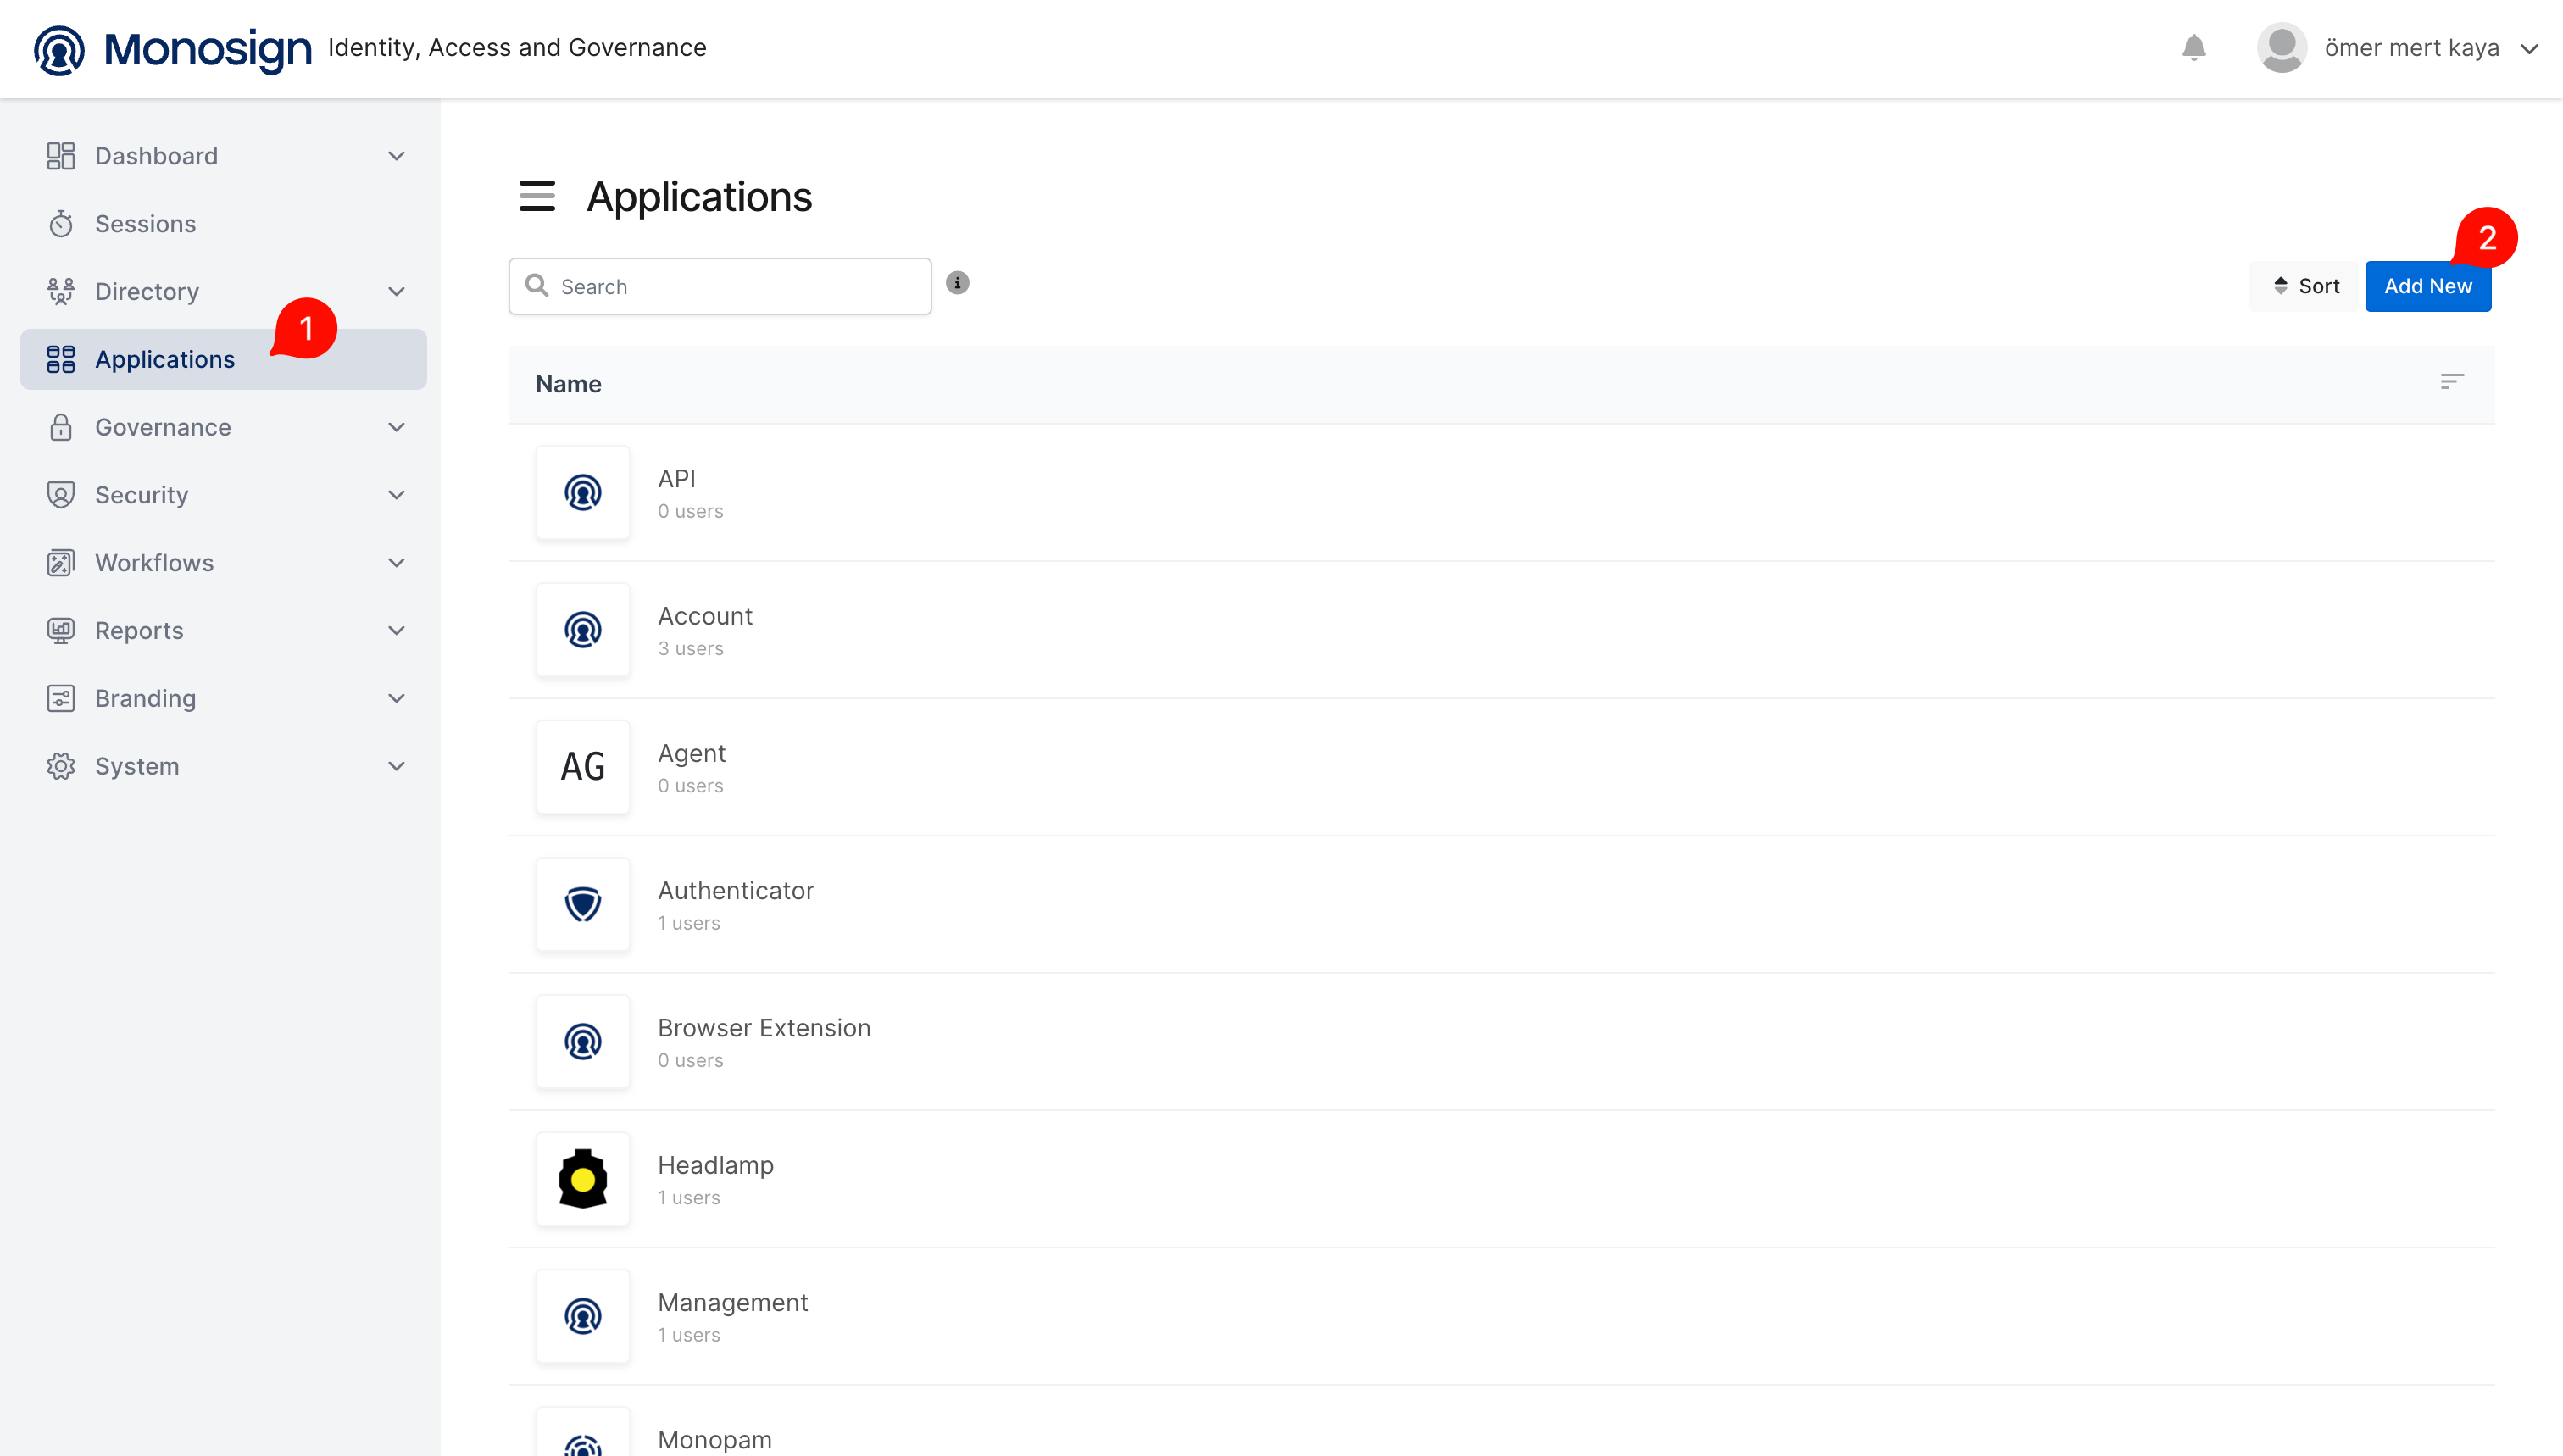The image size is (2563, 1456).
Task: Expand the System menu chevron
Action: click(x=397, y=767)
